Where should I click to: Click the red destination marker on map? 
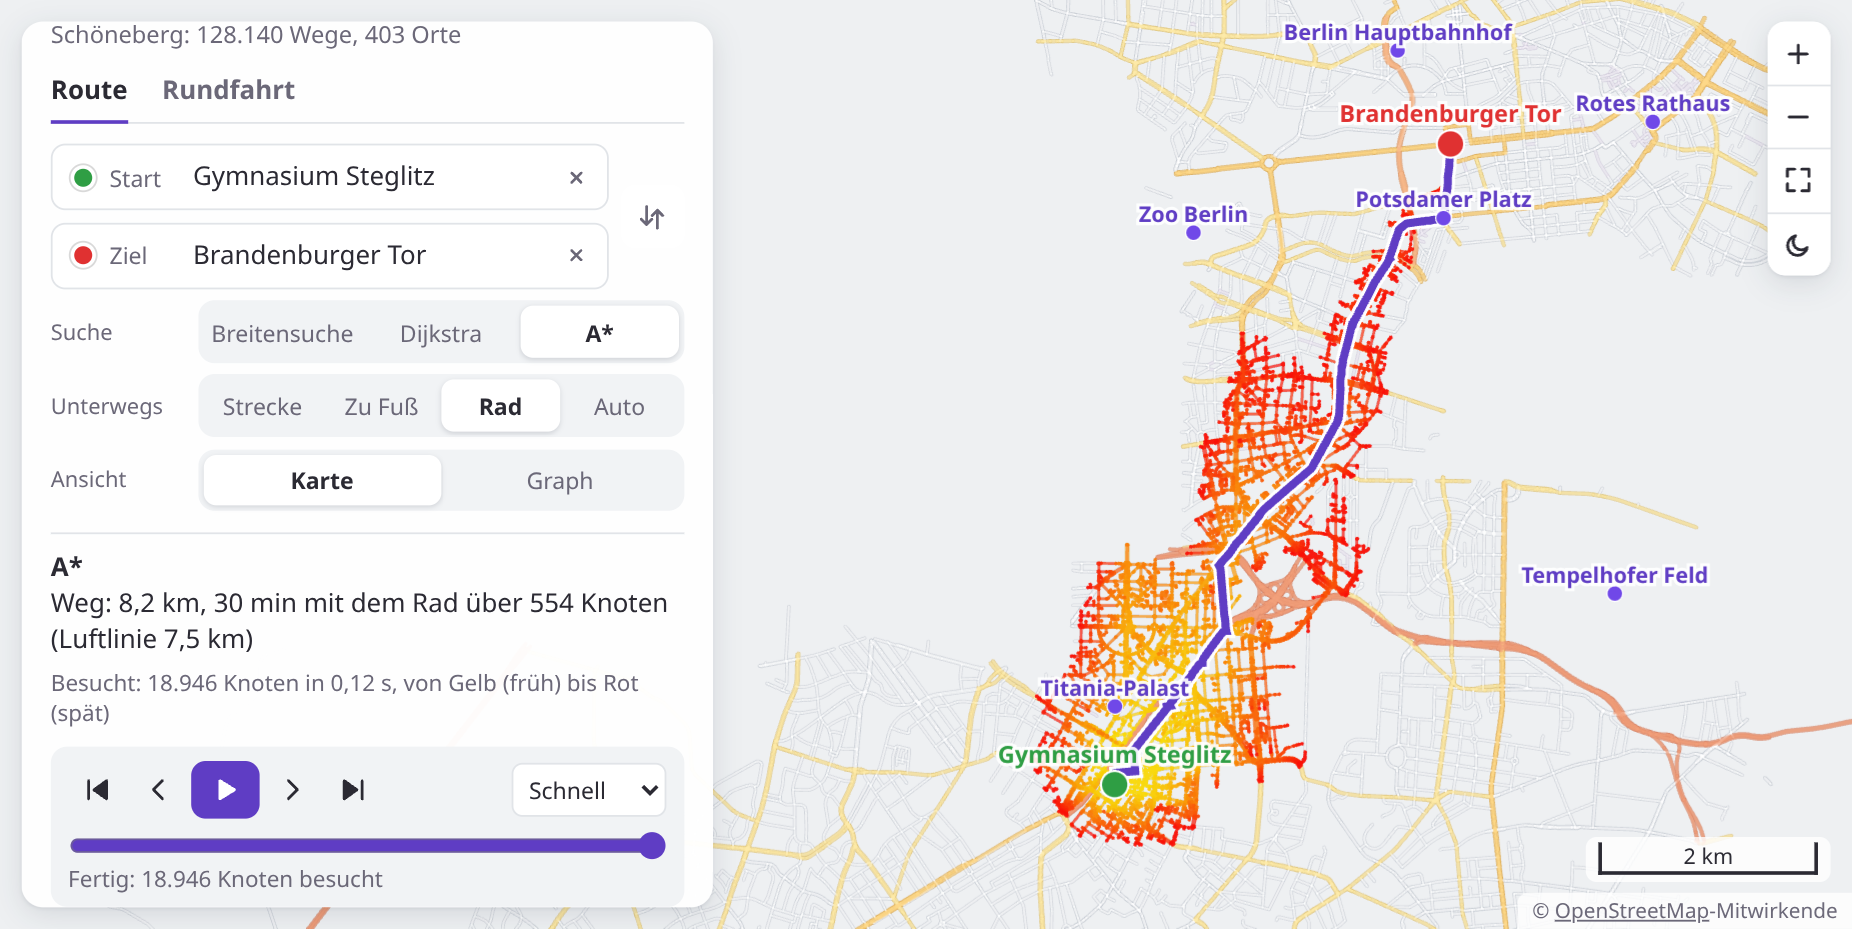tap(1450, 144)
